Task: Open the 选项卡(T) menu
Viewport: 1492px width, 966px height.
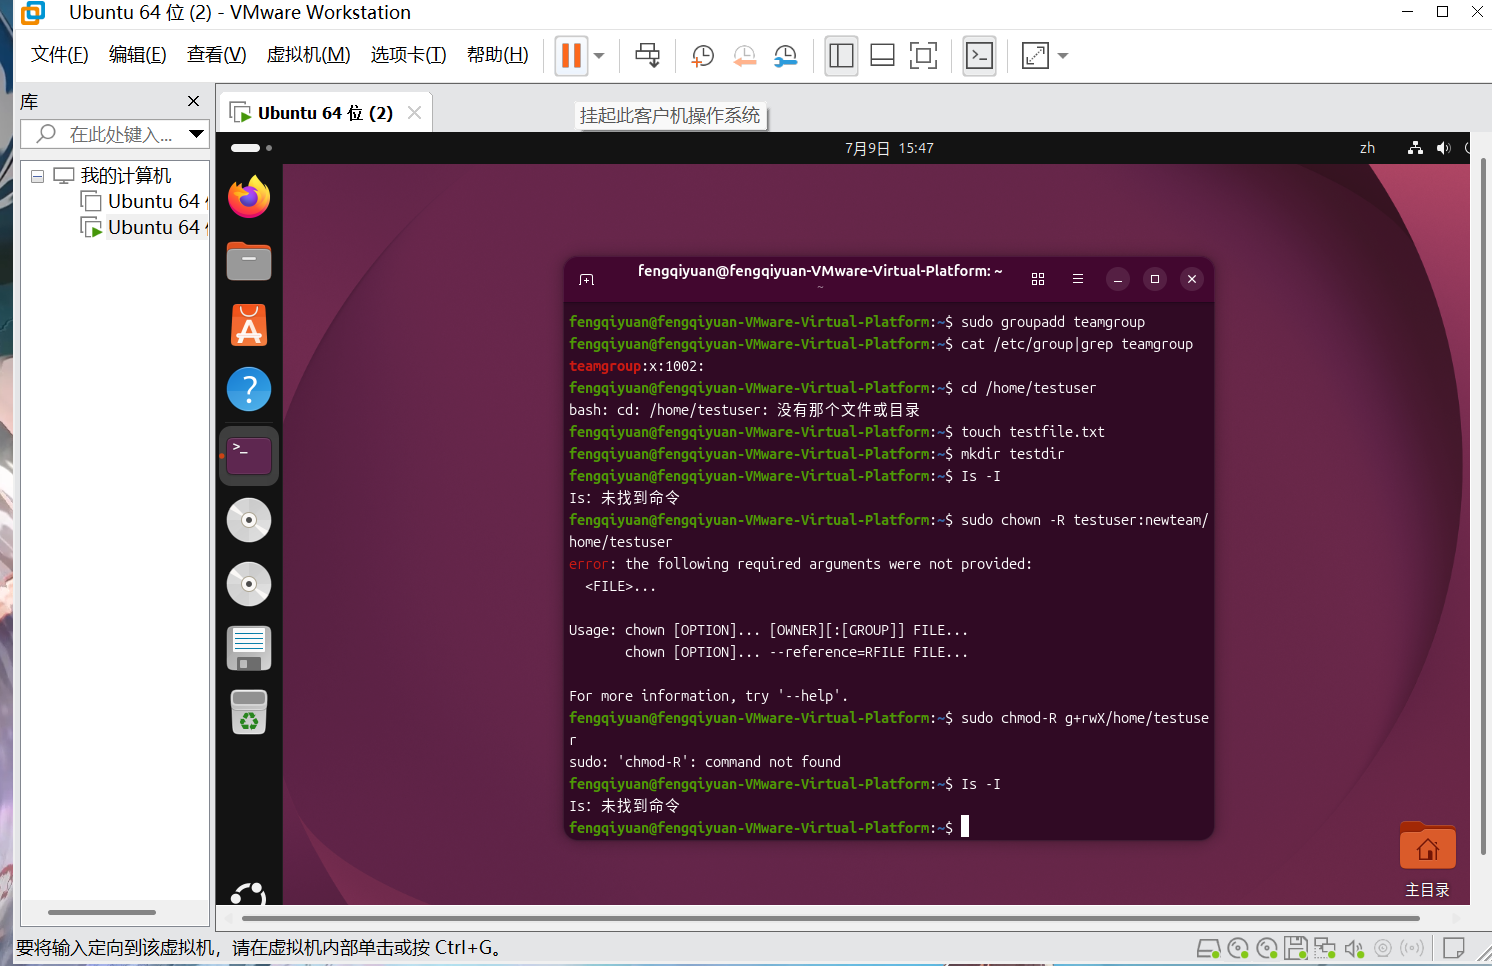Action: [x=408, y=55]
